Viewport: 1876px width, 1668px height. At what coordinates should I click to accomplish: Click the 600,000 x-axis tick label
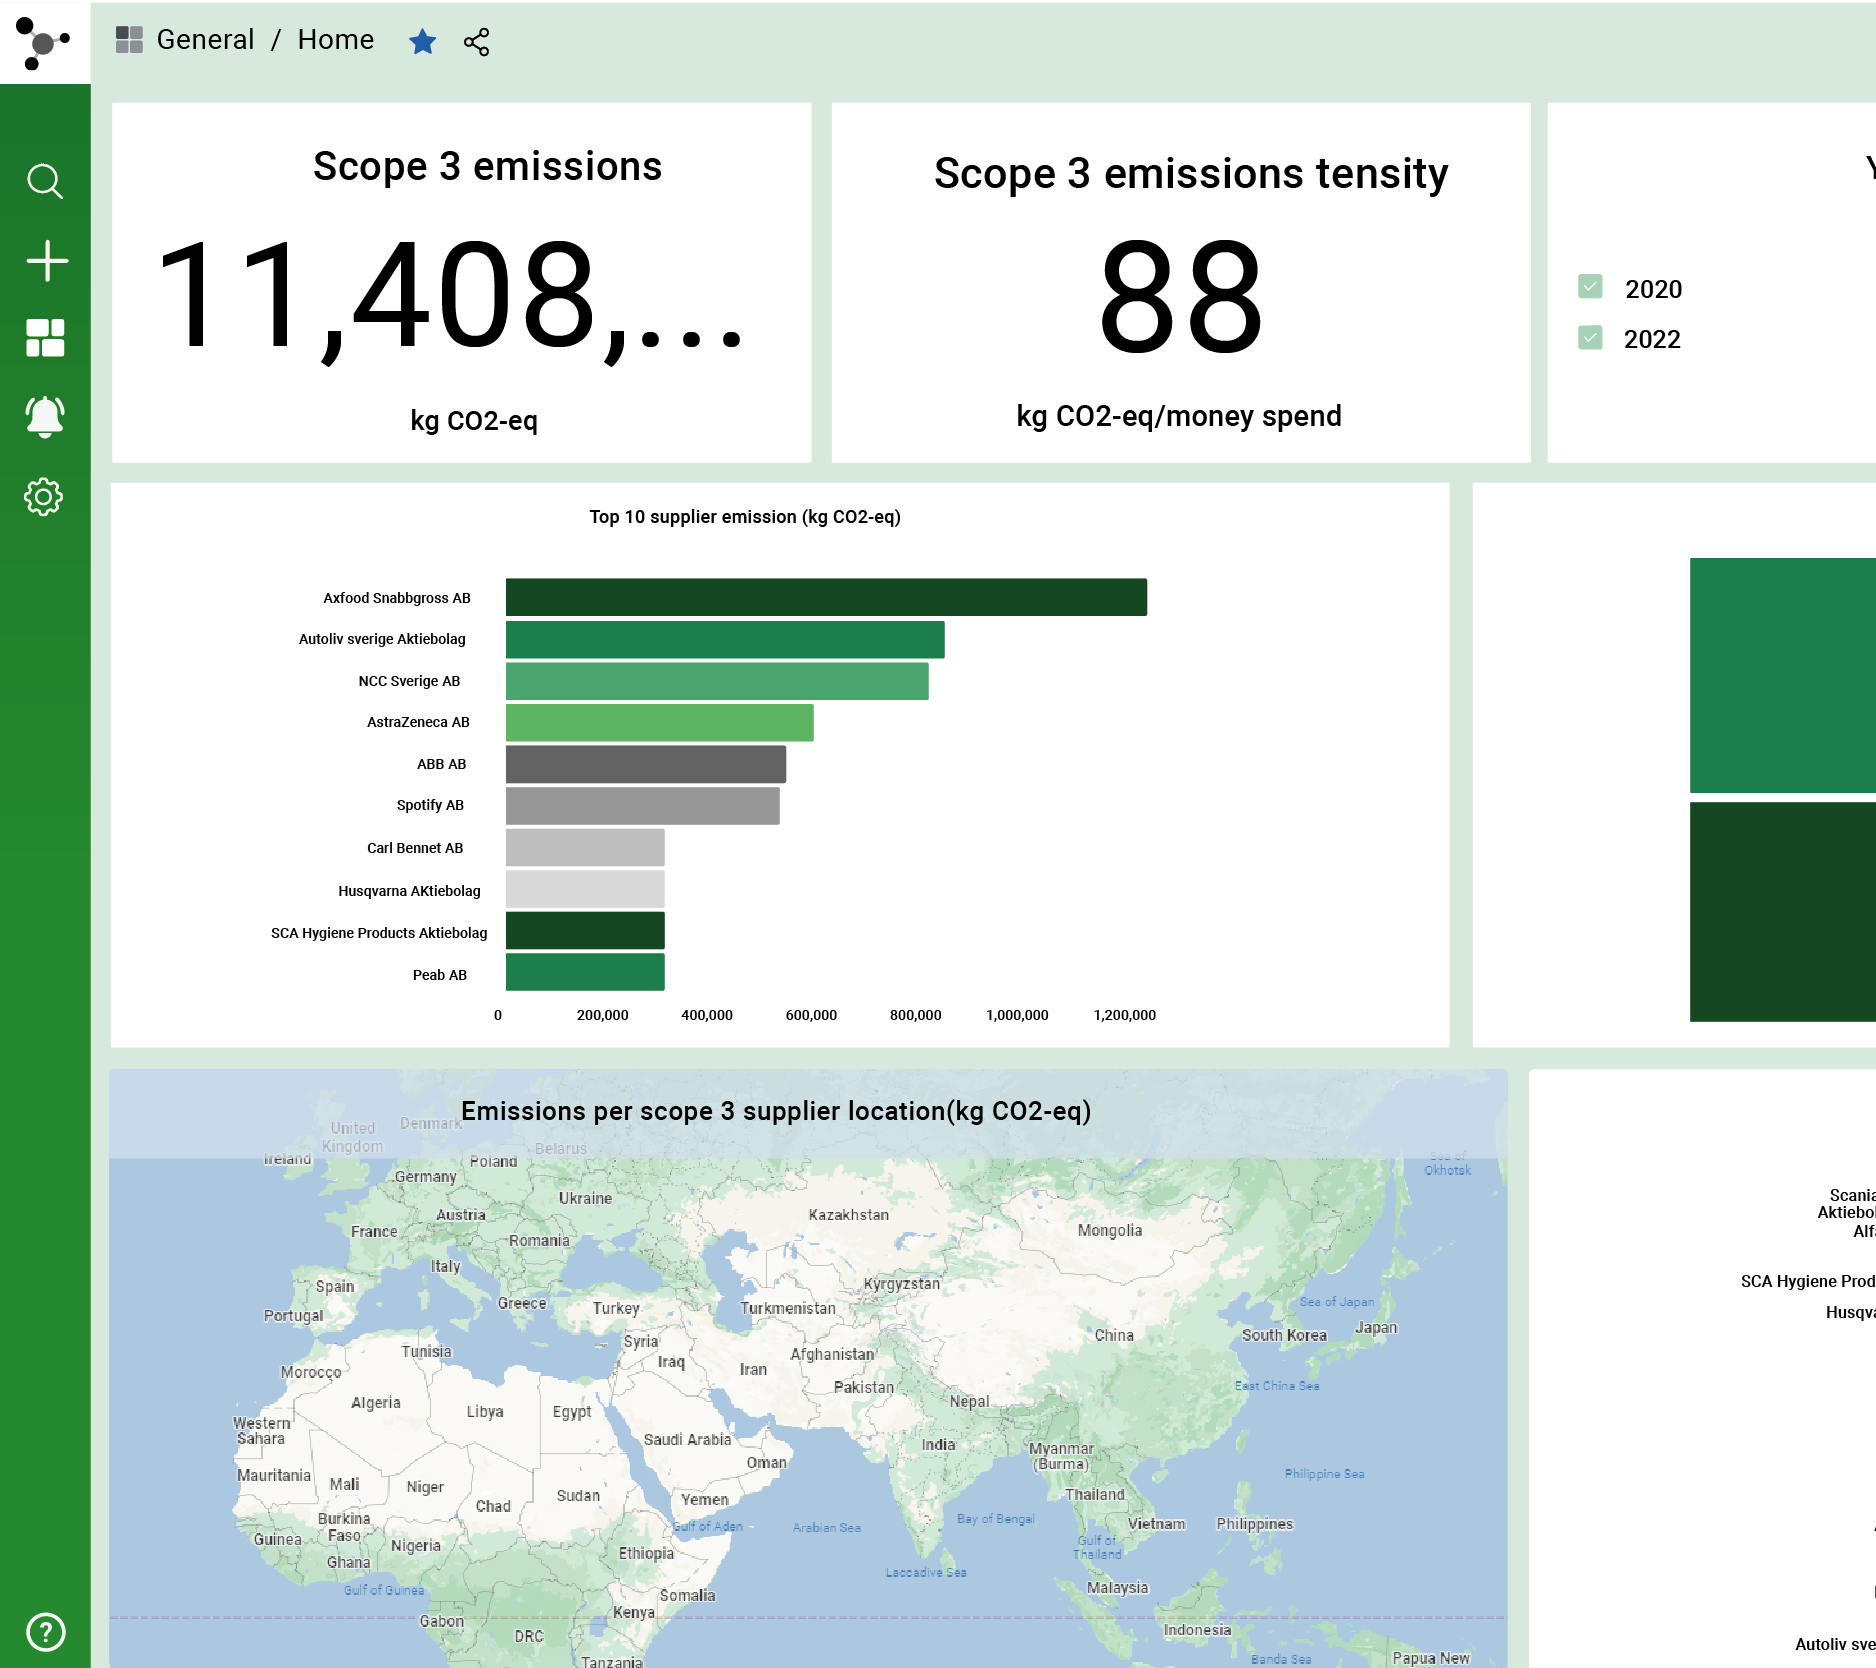click(811, 1015)
